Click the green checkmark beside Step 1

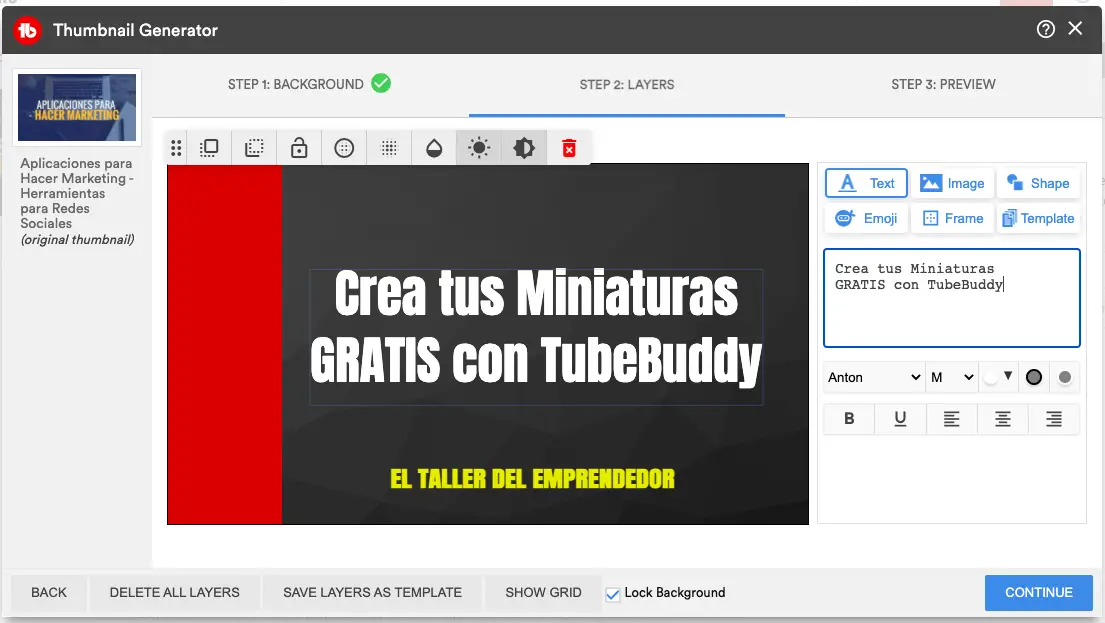[381, 83]
